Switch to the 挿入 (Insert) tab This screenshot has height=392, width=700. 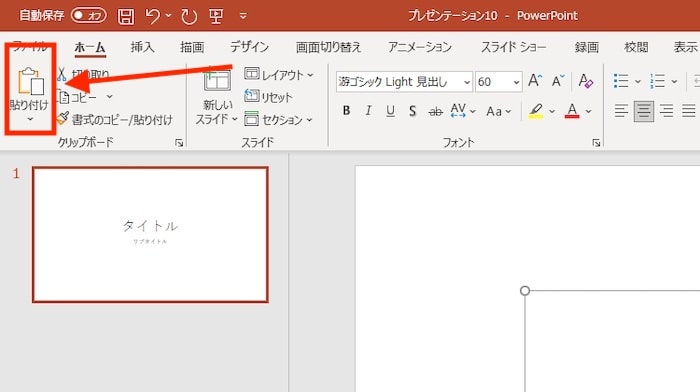(x=142, y=47)
